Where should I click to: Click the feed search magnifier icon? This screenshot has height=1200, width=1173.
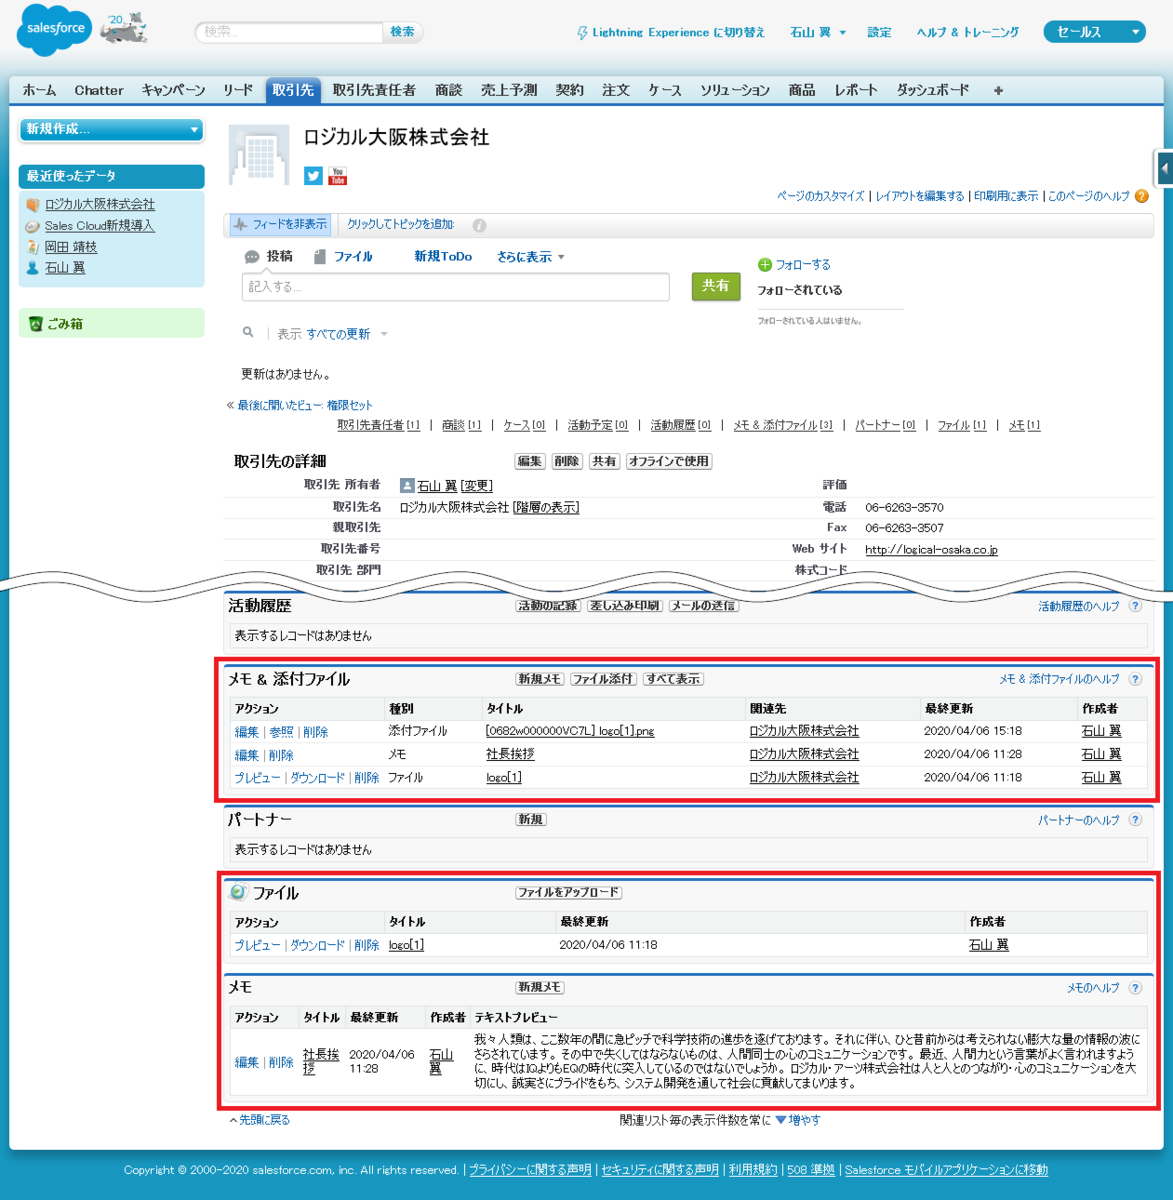[248, 332]
